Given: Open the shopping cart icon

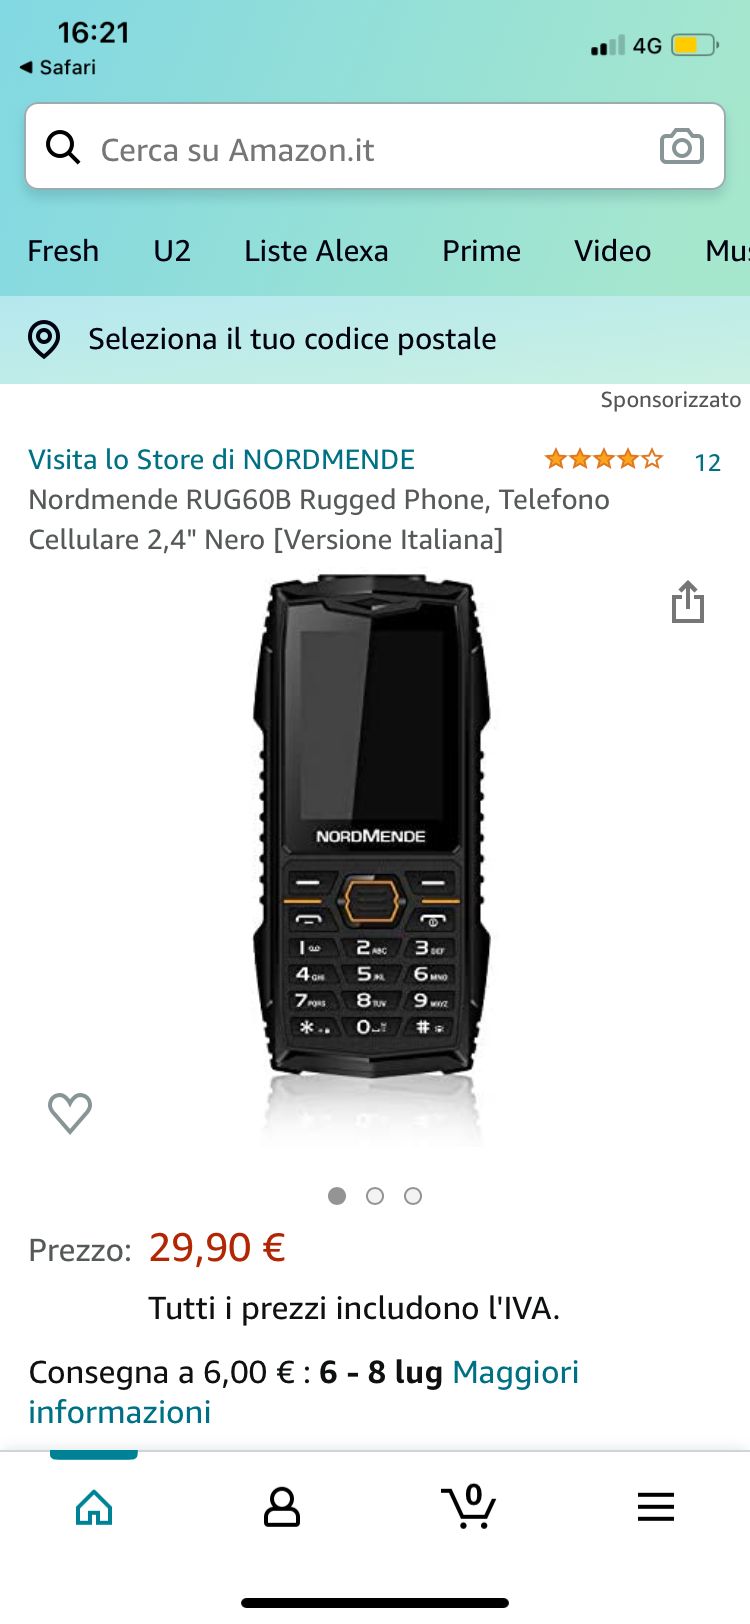Looking at the screenshot, I should point(469,1506).
